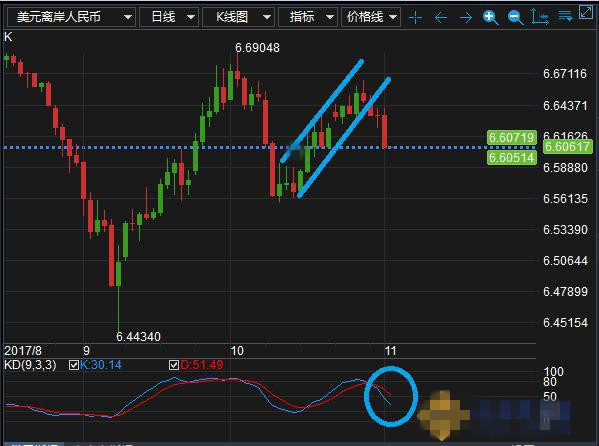599x446 pixels.
Task: Click the high price label 6.69048
Action: pos(257,48)
